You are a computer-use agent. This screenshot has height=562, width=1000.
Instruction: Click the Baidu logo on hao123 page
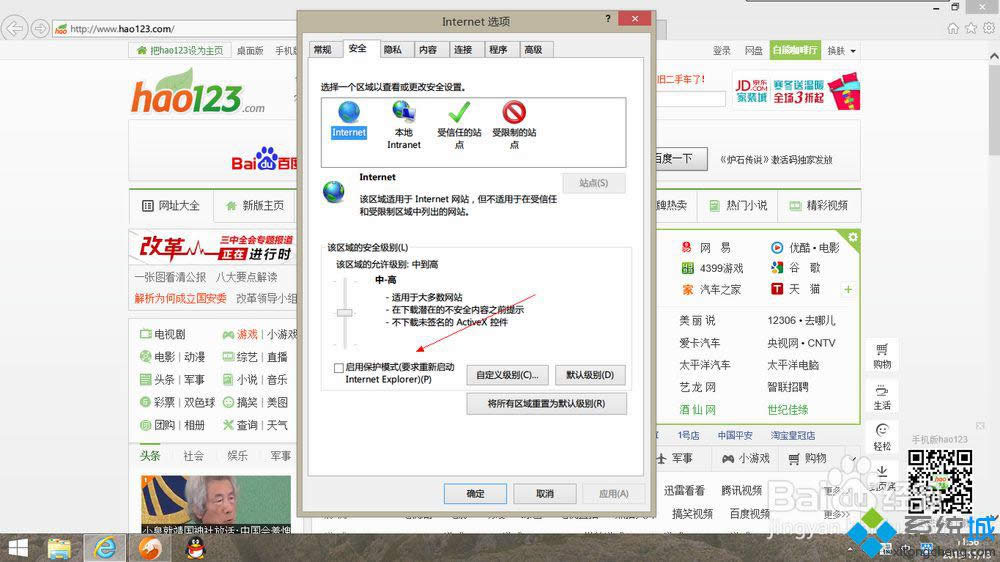pos(264,160)
